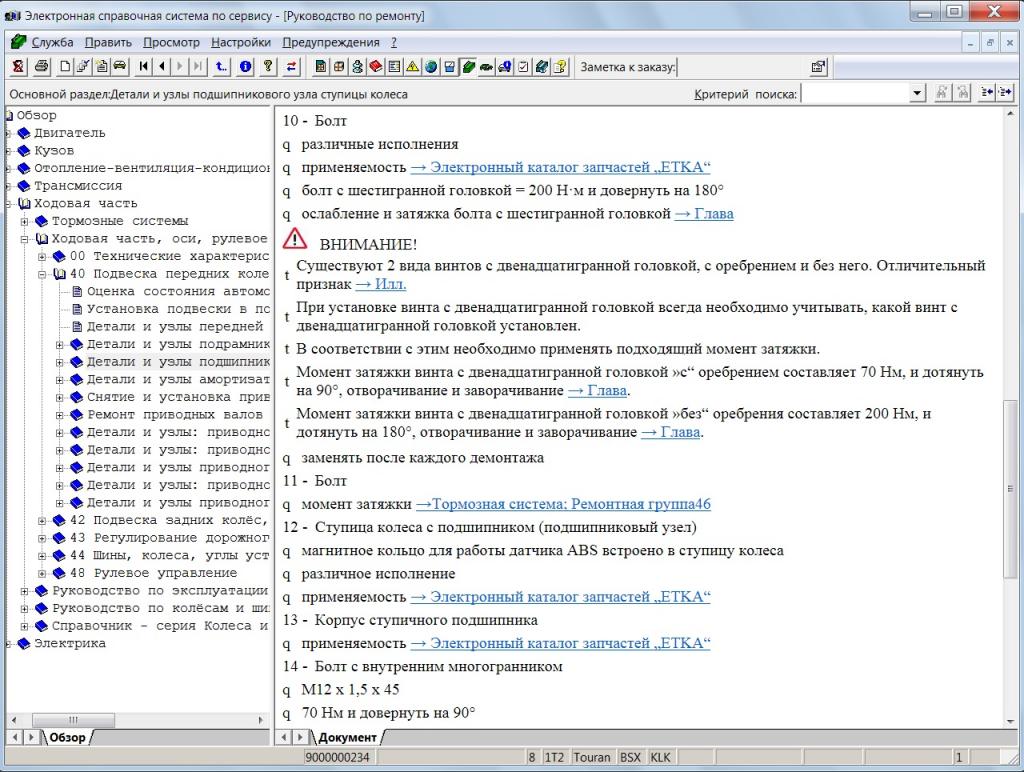
Task: Click the Критерий поиска input field
Action: coord(856,93)
